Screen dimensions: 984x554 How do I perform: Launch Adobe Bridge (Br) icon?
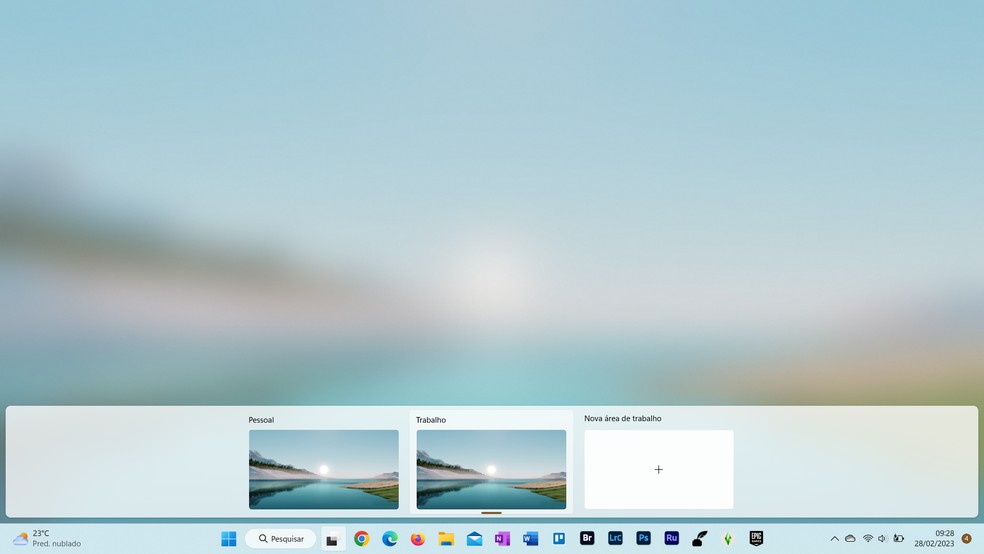pyautogui.click(x=587, y=538)
